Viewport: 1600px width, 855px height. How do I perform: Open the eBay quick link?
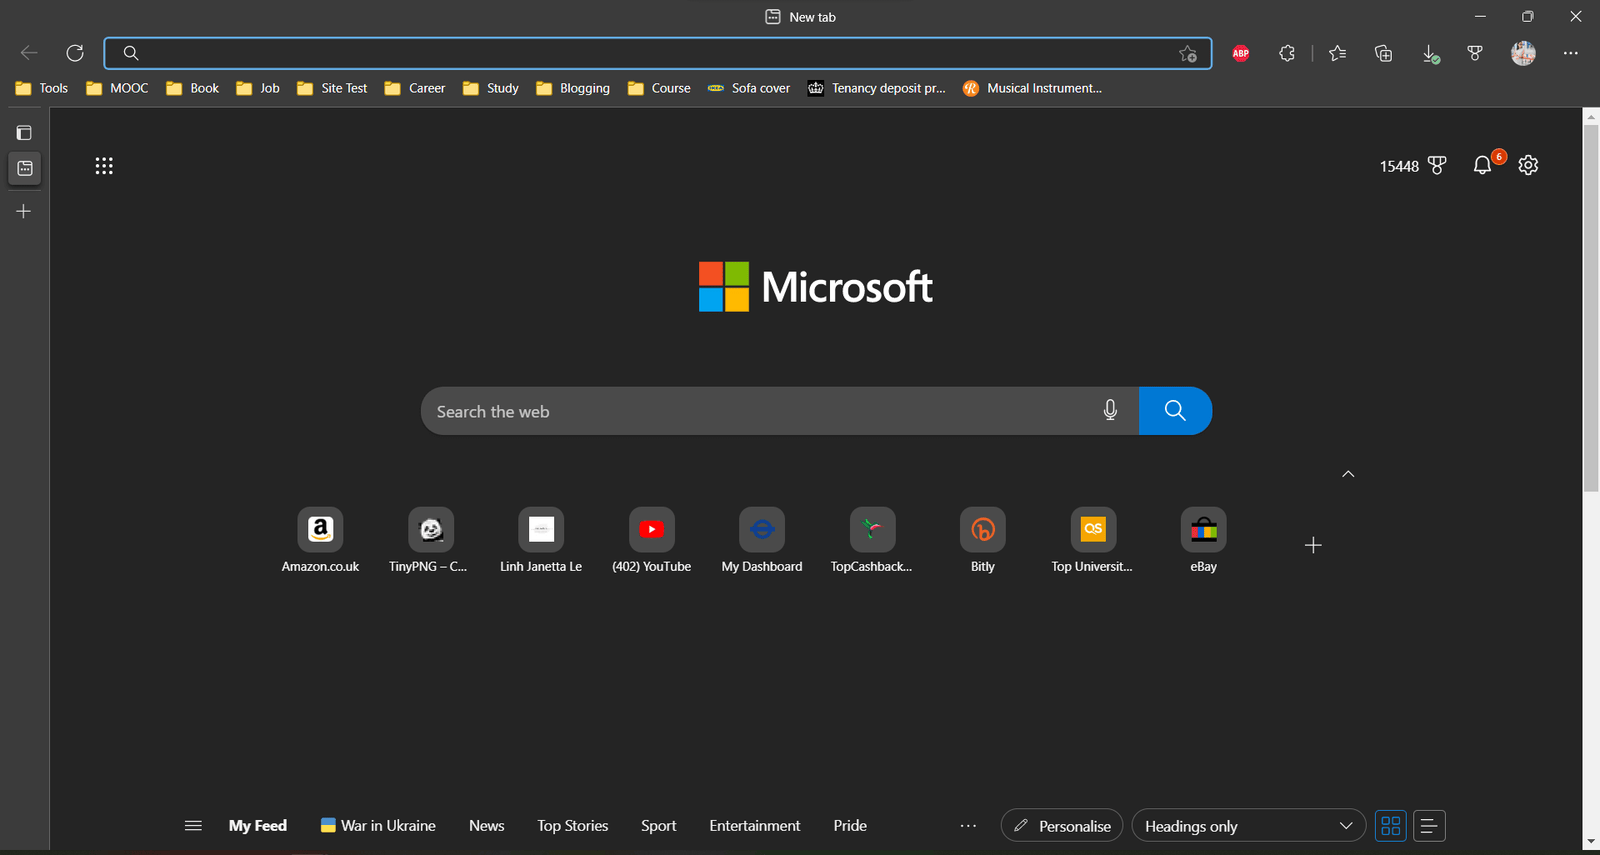[1204, 541]
